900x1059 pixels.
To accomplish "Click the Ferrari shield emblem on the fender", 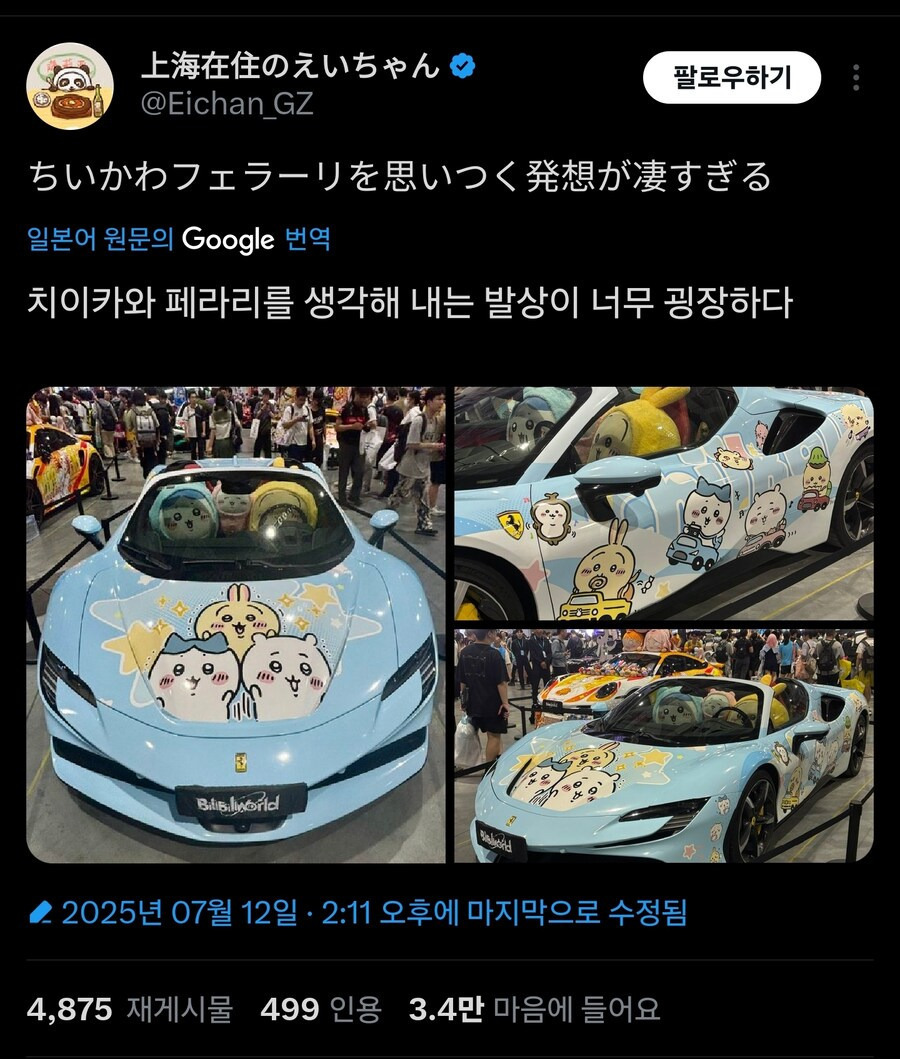I will (511, 525).
